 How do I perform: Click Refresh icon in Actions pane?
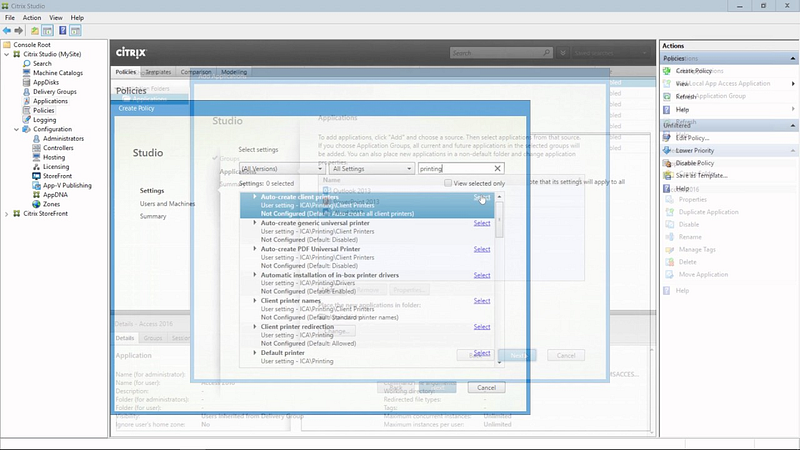tap(667, 96)
